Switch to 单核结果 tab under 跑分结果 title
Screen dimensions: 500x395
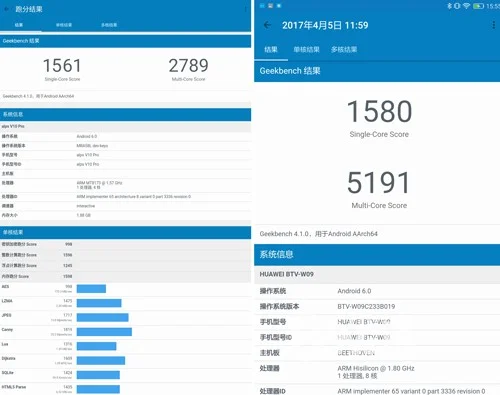click(64, 25)
